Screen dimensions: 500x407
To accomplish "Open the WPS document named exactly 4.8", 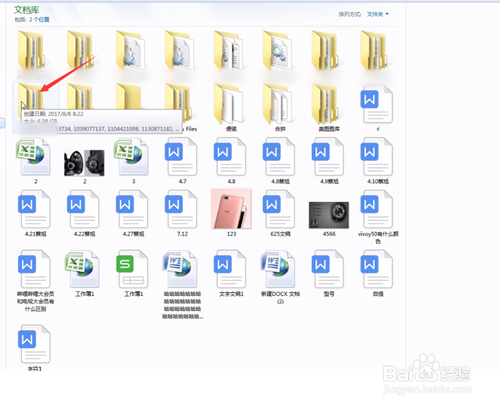I will click(231, 161).
